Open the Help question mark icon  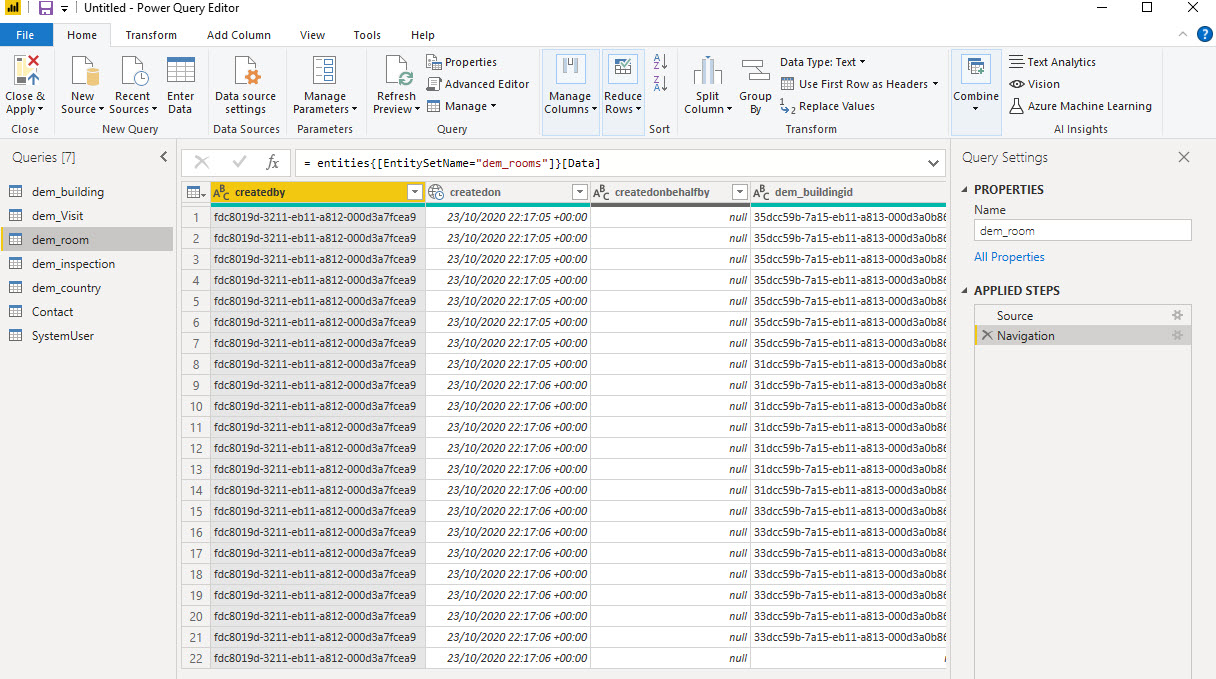coord(1205,34)
